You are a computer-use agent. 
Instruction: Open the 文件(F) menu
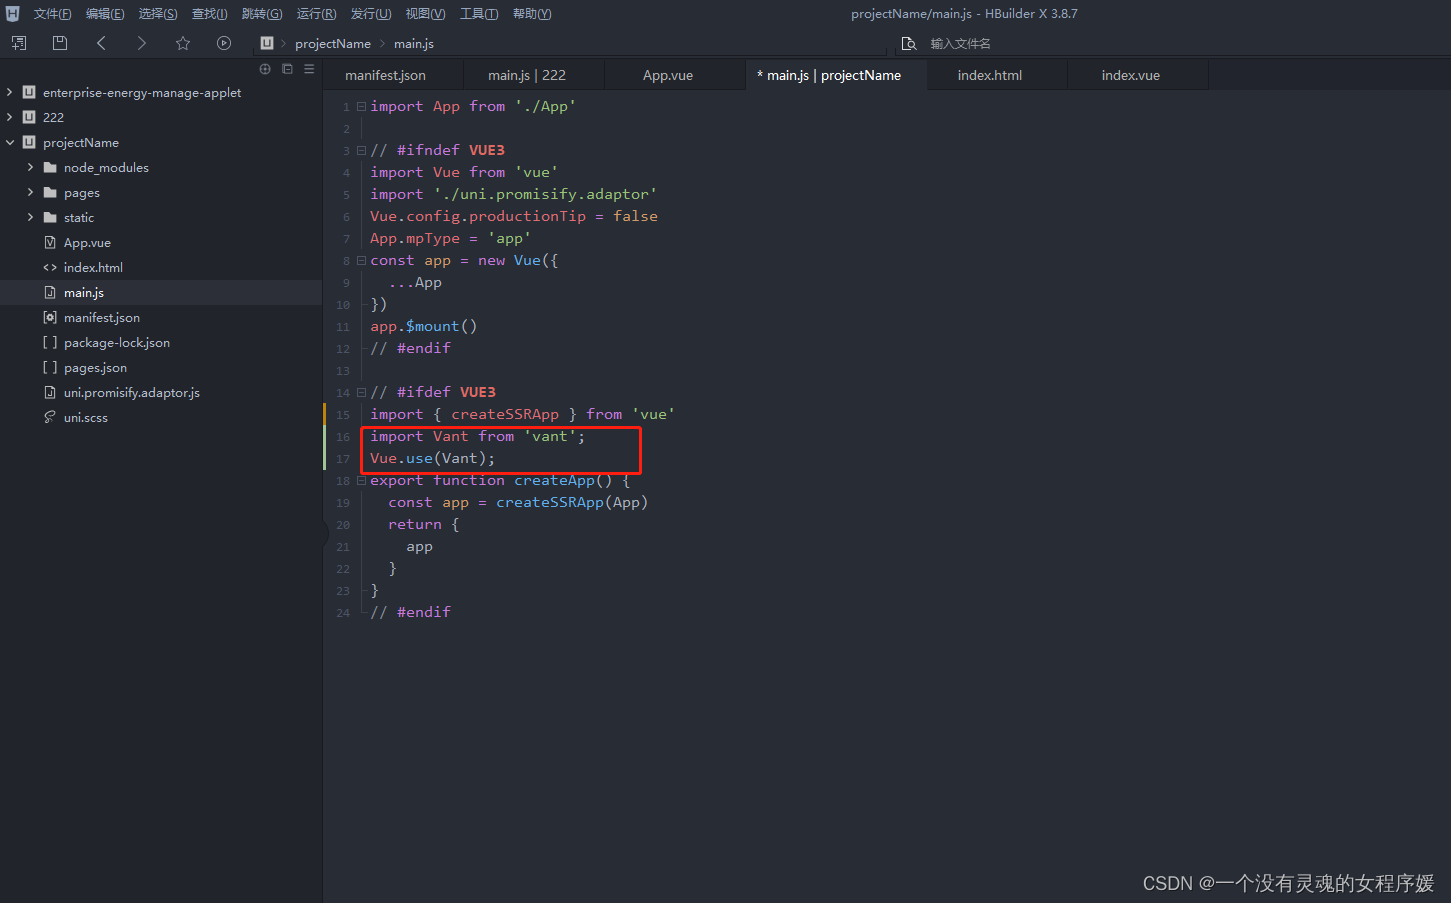pyautogui.click(x=52, y=14)
